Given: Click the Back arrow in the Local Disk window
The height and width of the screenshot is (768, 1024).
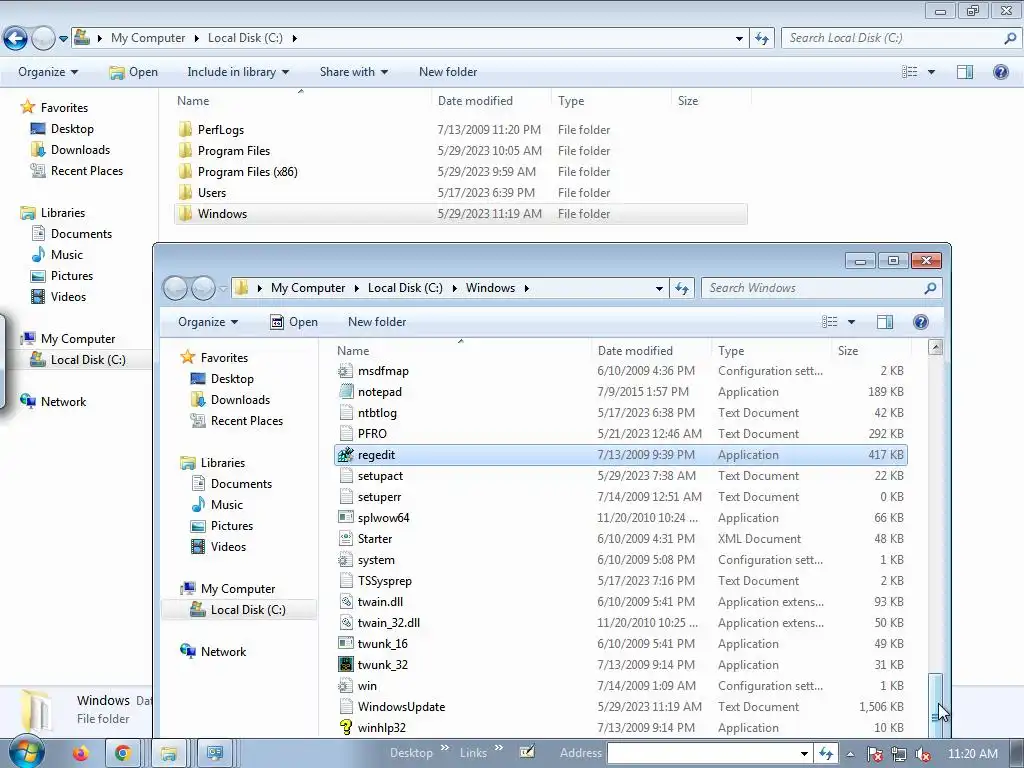Looking at the screenshot, I should [16, 39].
